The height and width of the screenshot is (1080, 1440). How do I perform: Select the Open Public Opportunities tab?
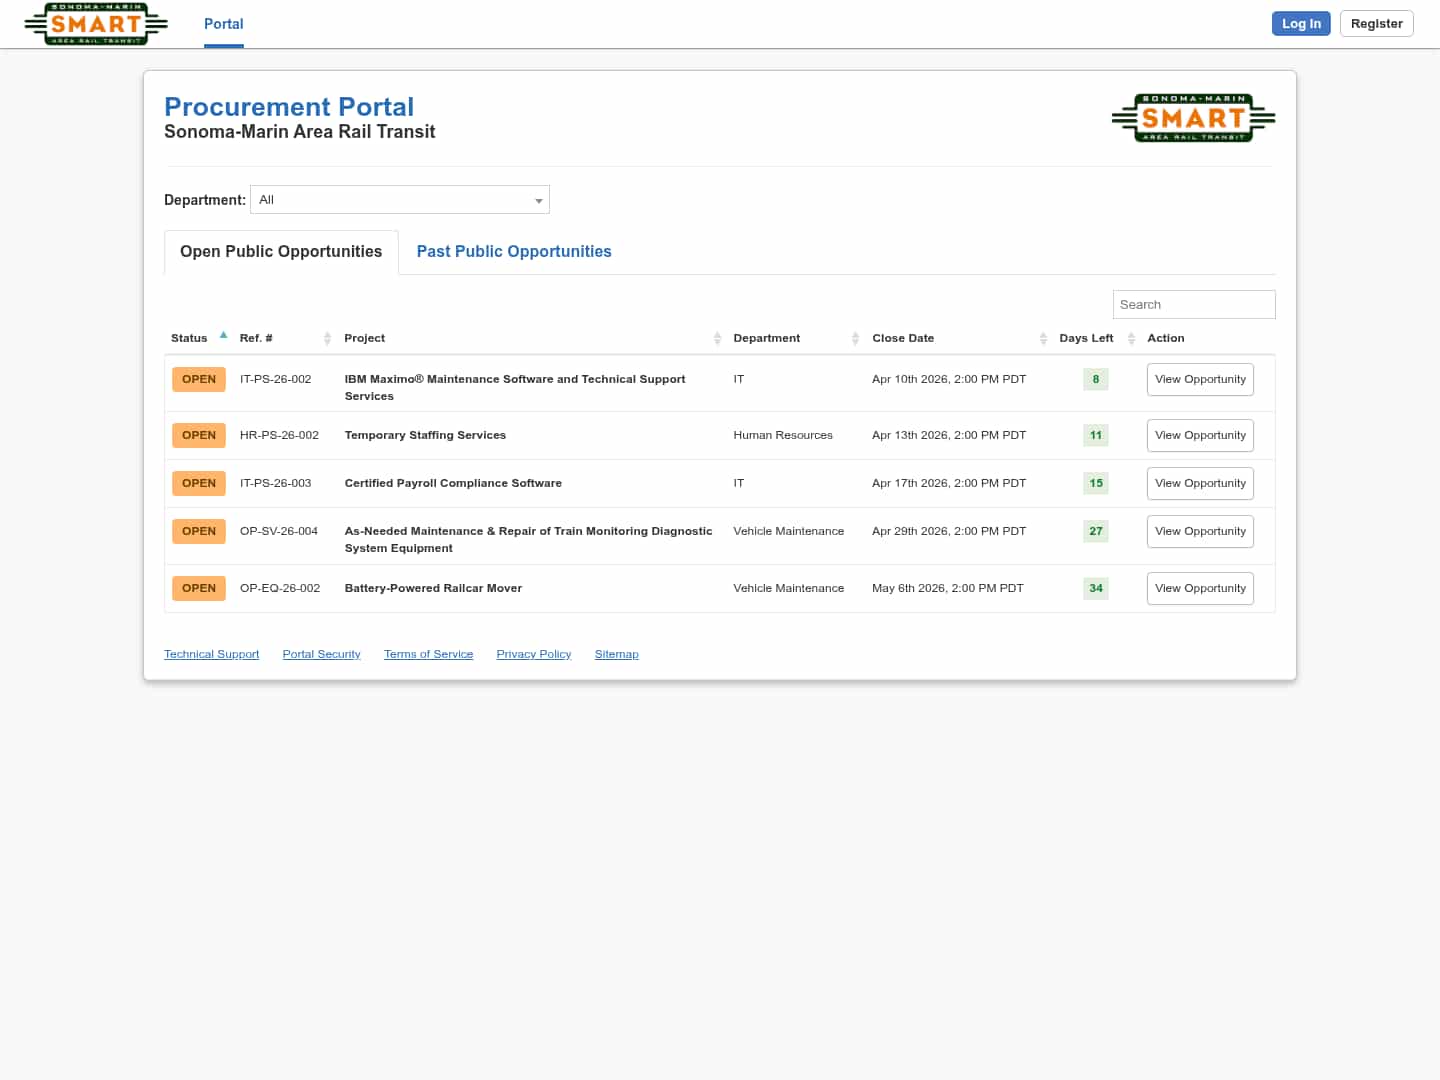(x=281, y=252)
